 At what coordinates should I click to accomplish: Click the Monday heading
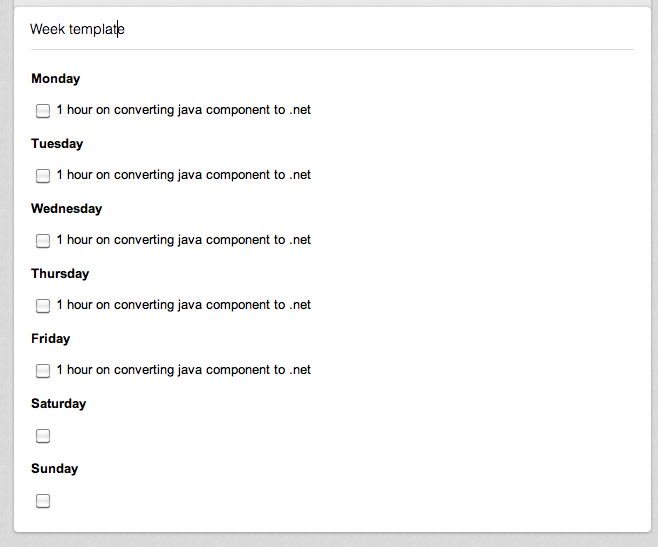tap(56, 79)
